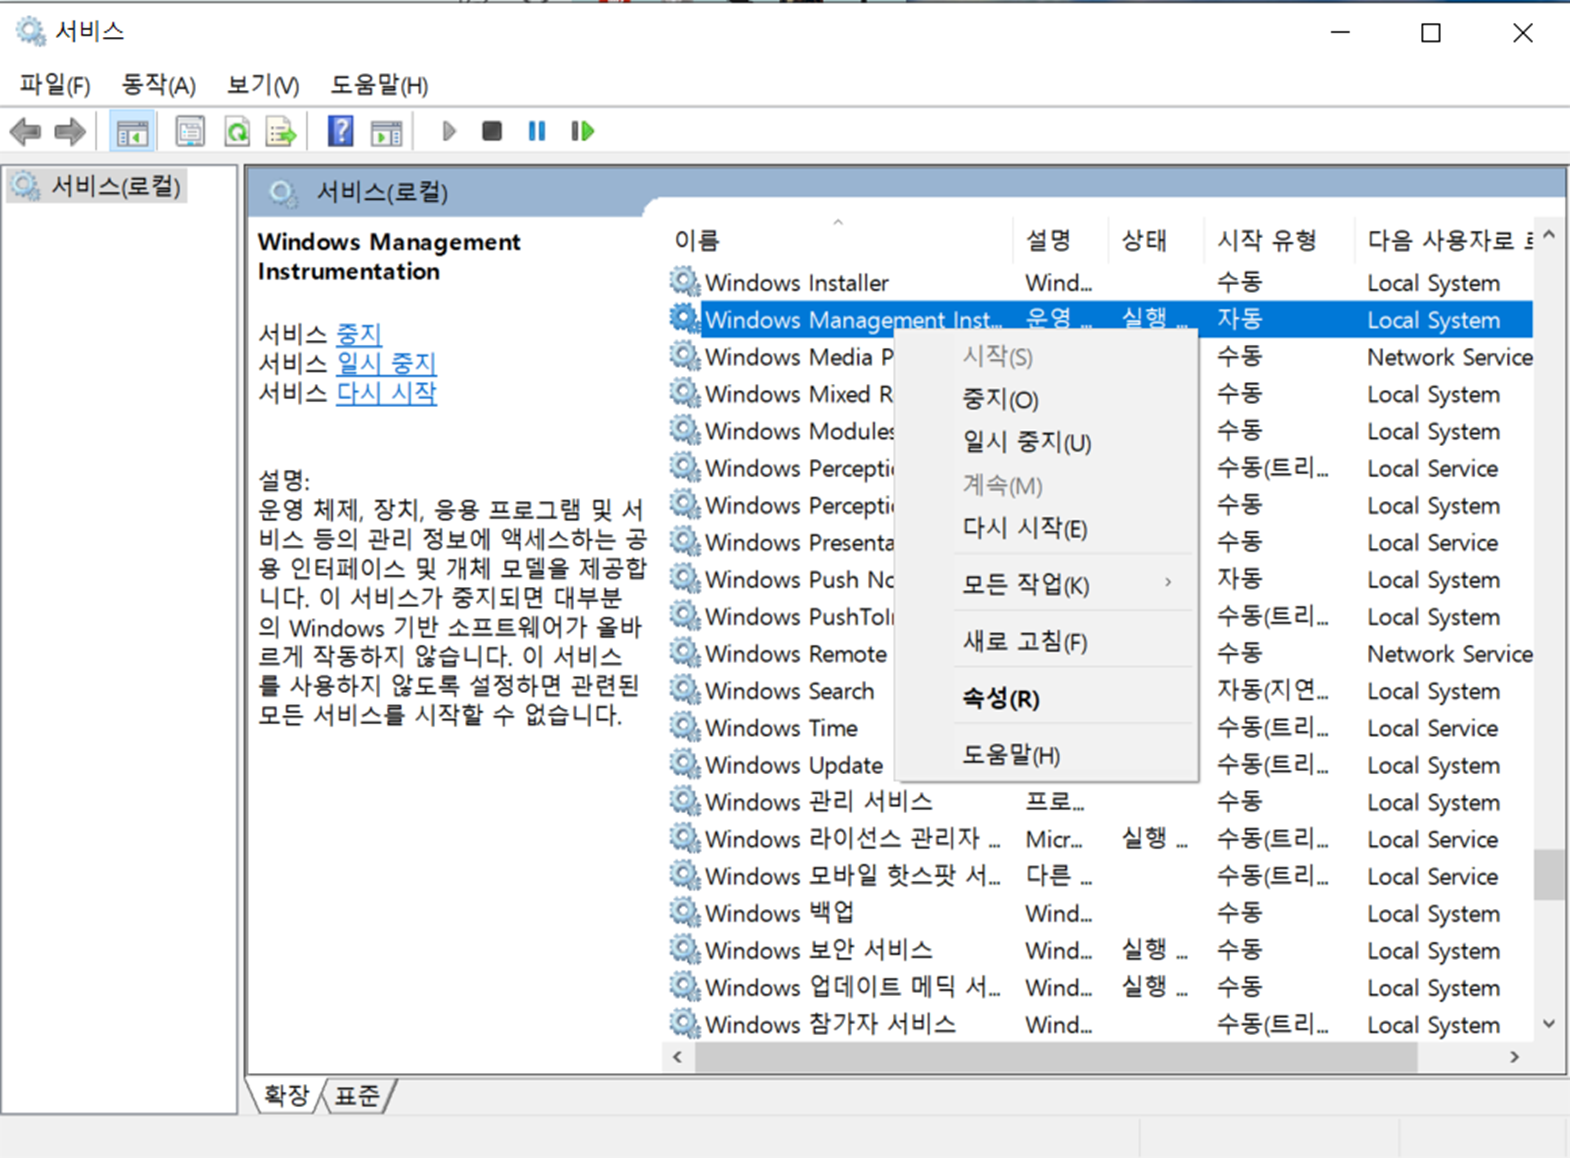
Task: Click the Windows 백업 service gear icon
Action: pos(684,912)
